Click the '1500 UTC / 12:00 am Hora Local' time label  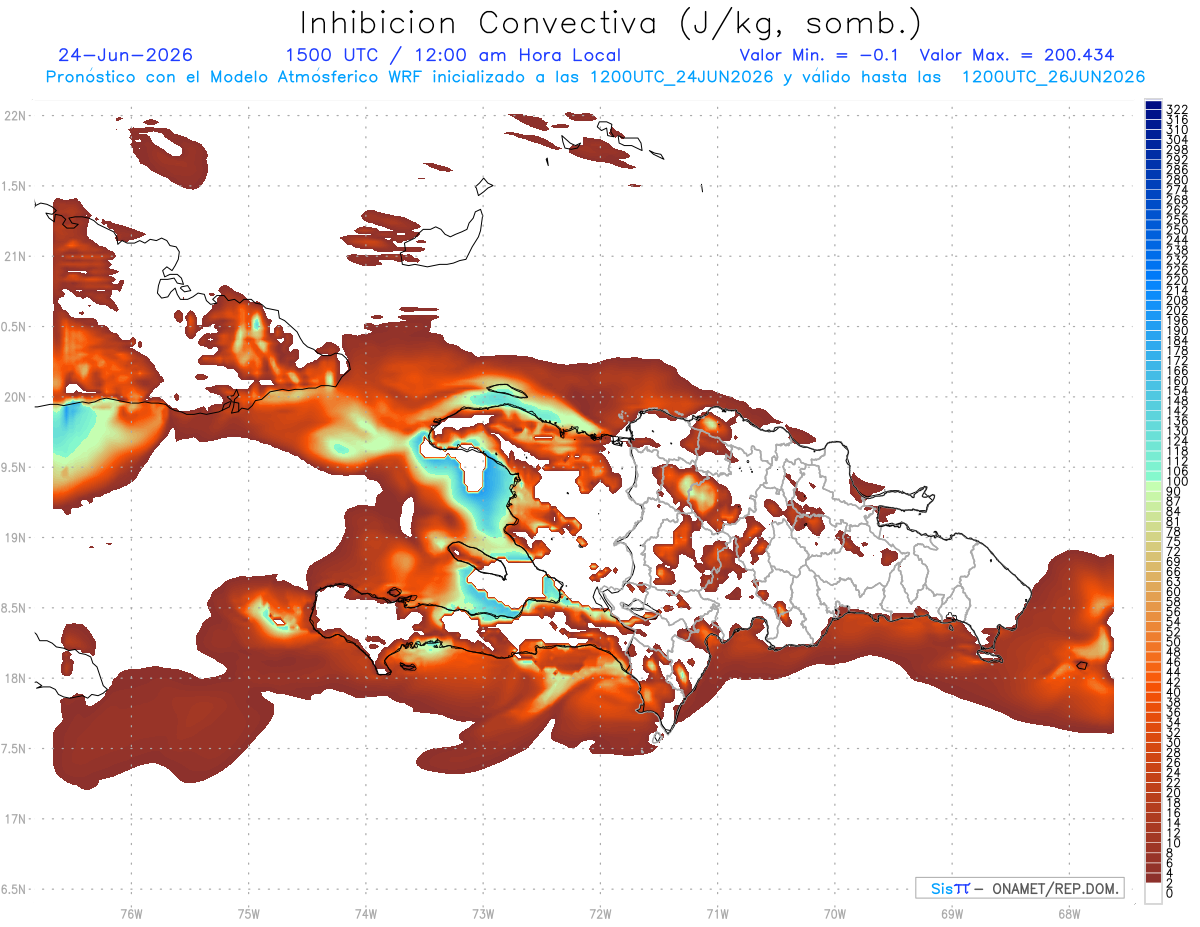[453, 56]
